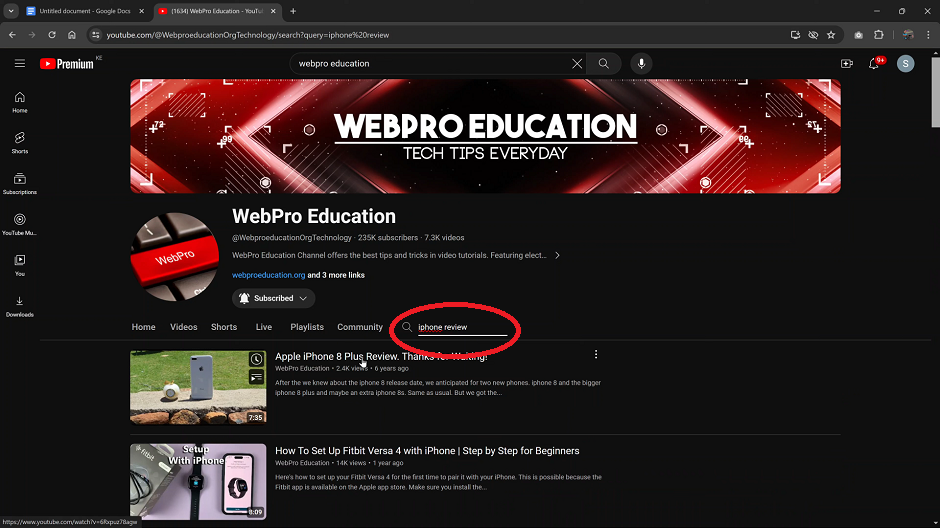This screenshot has width=940, height=528.
Task: Open a new browser tab
Action: point(293,11)
